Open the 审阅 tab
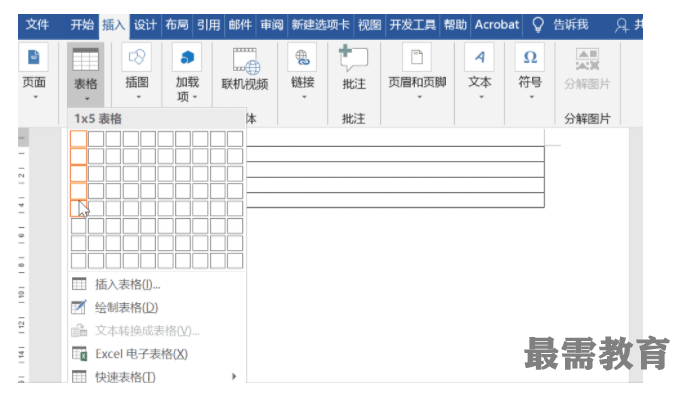The image size is (676, 393). click(272, 25)
